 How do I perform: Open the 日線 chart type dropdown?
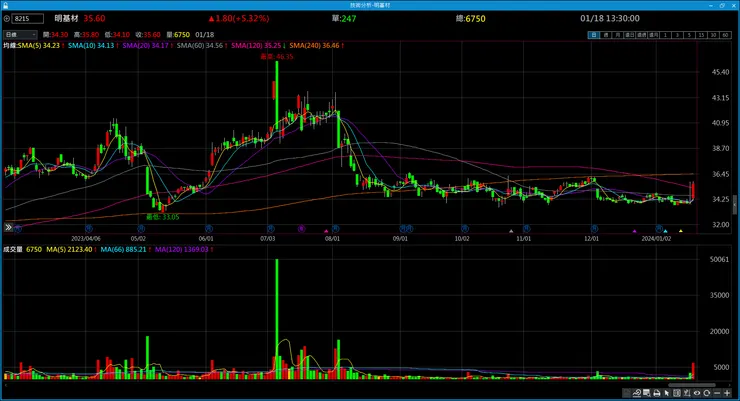click(x=20, y=34)
